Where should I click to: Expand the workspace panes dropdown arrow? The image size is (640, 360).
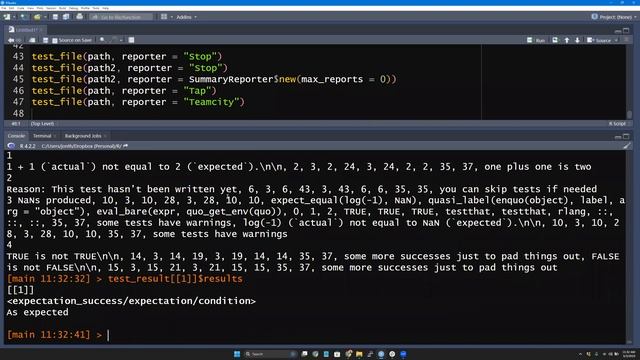tap(171, 17)
